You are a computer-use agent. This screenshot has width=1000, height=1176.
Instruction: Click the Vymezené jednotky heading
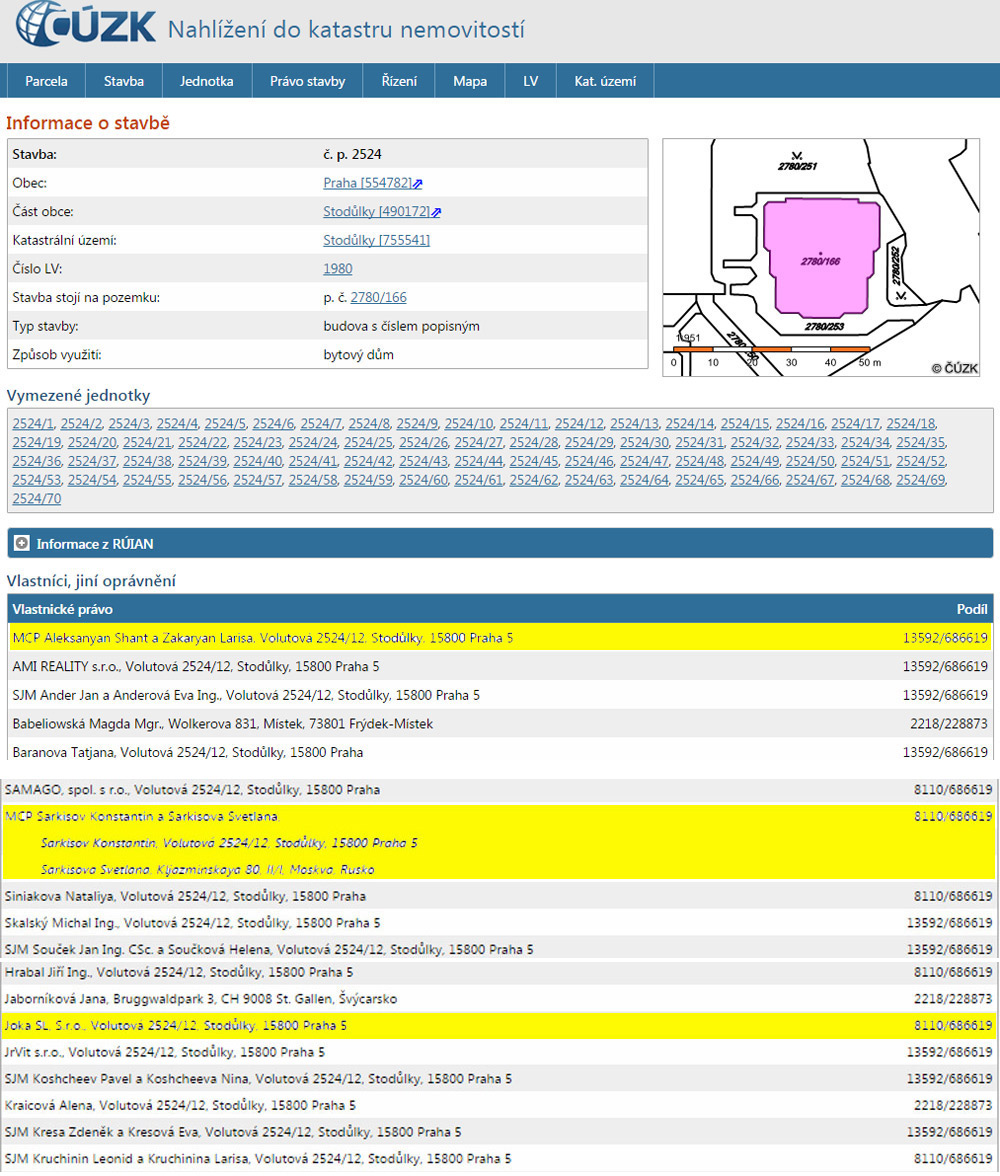pos(78,395)
